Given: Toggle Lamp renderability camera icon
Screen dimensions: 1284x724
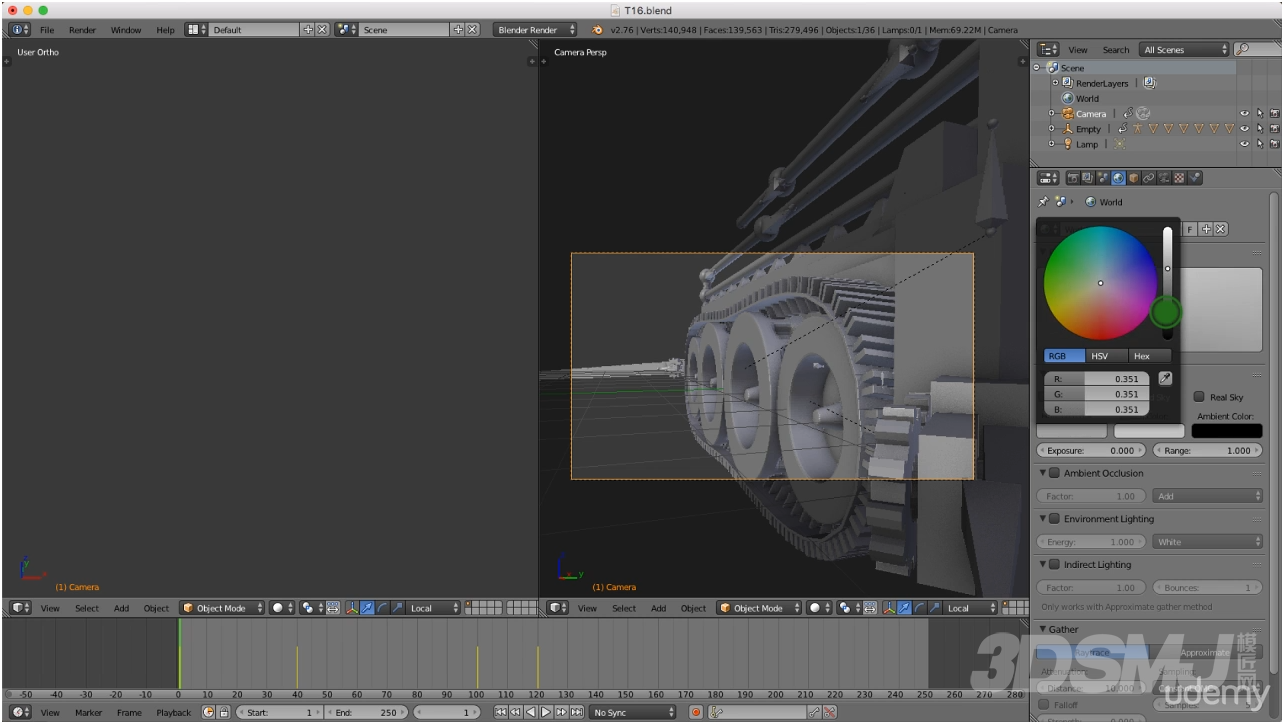Looking at the screenshot, I should point(1275,144).
